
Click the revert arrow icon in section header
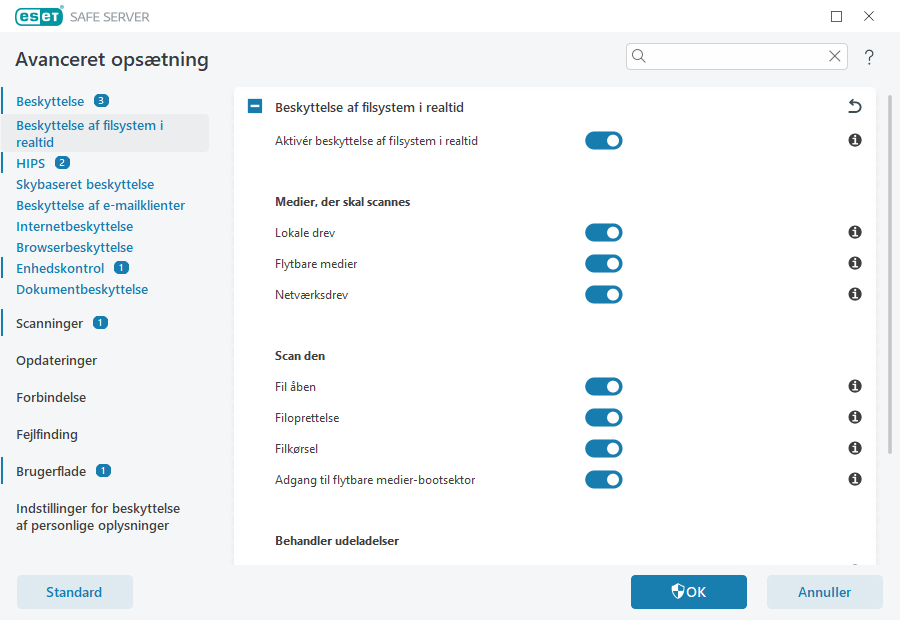click(854, 107)
